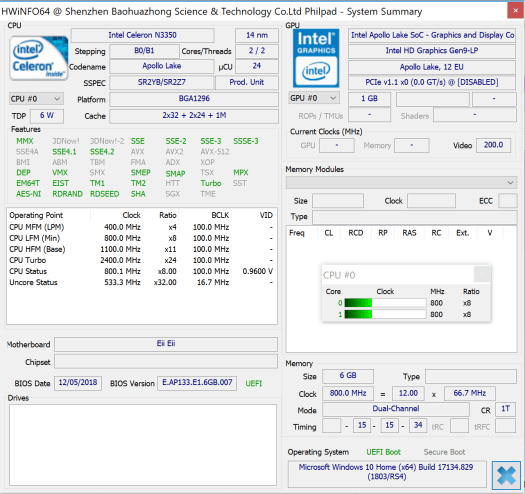The width and height of the screenshot is (525, 494).
Task: Click the blue X close icon at bottom right
Action: (x=506, y=475)
